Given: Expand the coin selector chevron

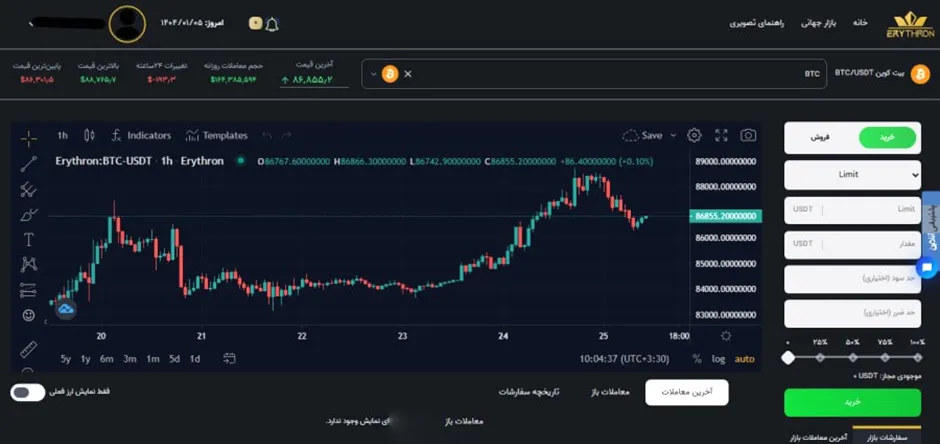Looking at the screenshot, I should point(374,74).
